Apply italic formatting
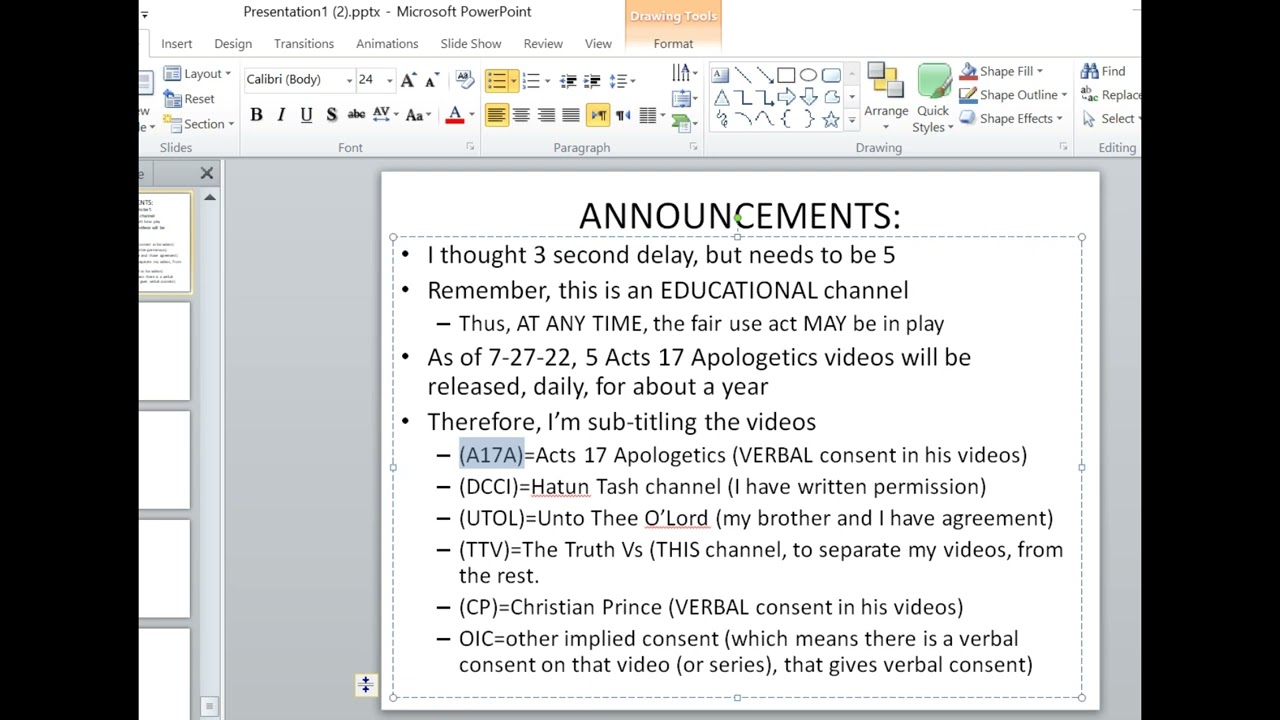The width and height of the screenshot is (1280, 720). pos(281,115)
